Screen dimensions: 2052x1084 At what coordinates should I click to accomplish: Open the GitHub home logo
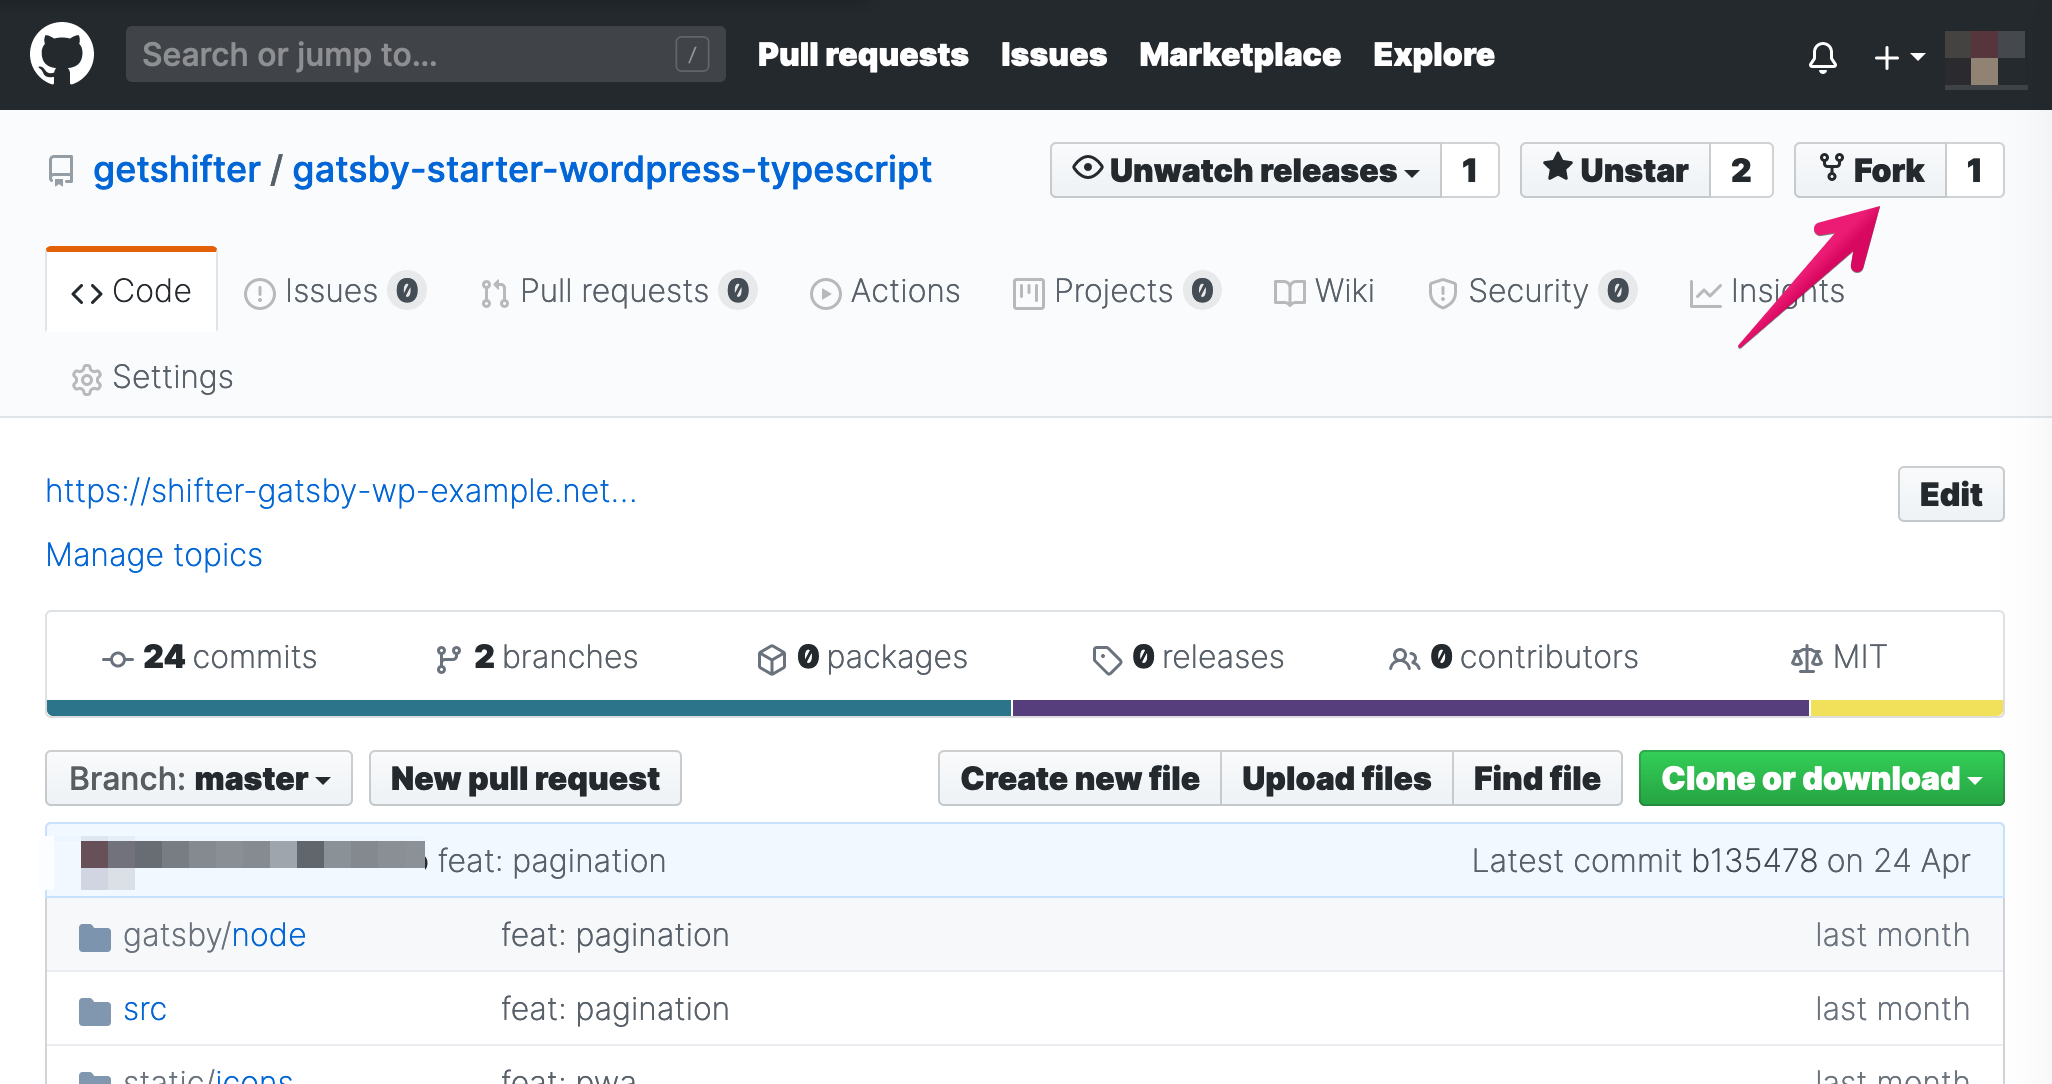62,54
